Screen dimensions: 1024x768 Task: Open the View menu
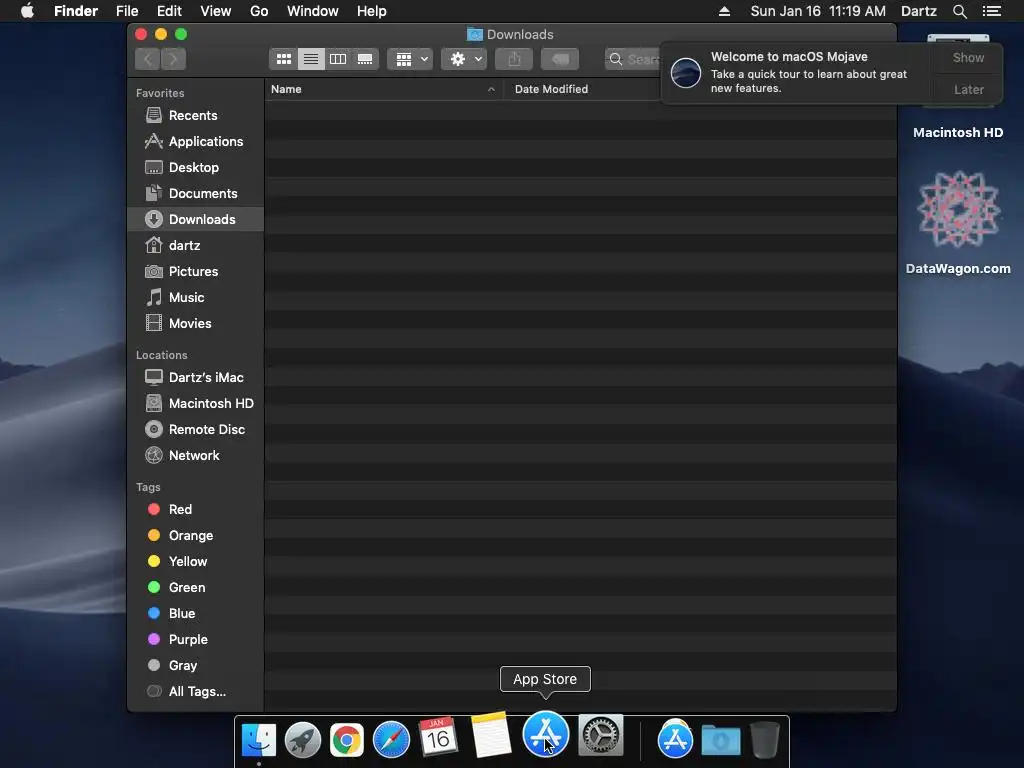click(216, 11)
